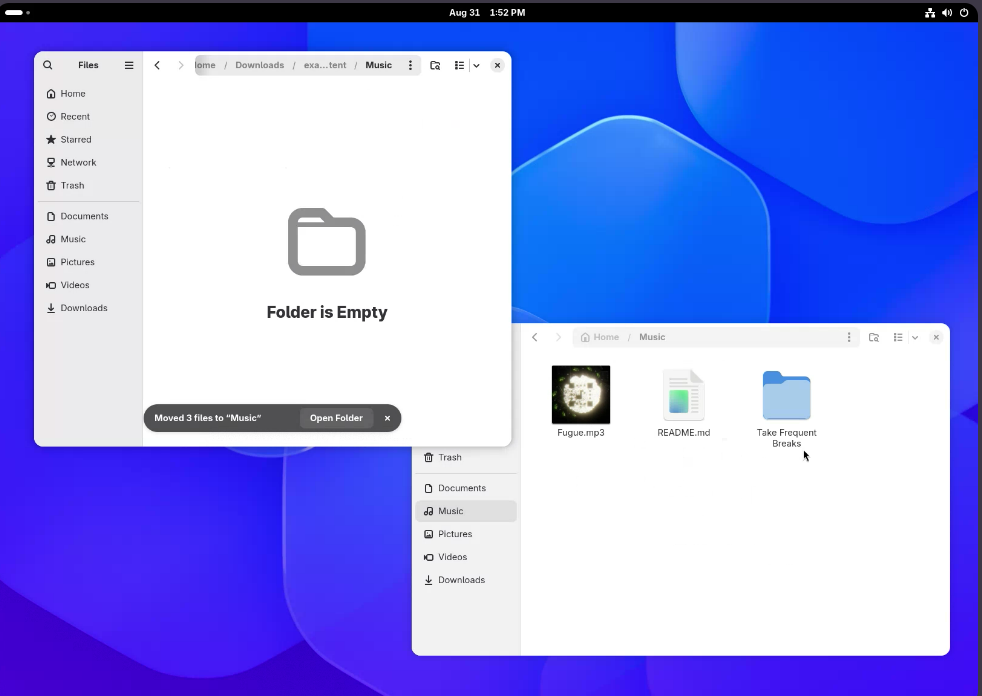
Task: Open Pictures in rear window sidebar
Action: [x=466, y=534]
